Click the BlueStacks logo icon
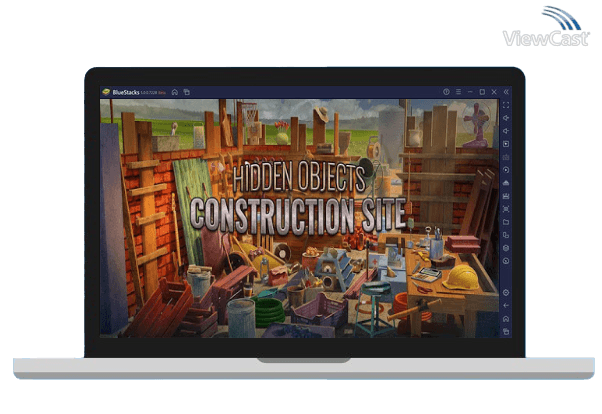Screen dimensions: 602x414 pos(106,92)
